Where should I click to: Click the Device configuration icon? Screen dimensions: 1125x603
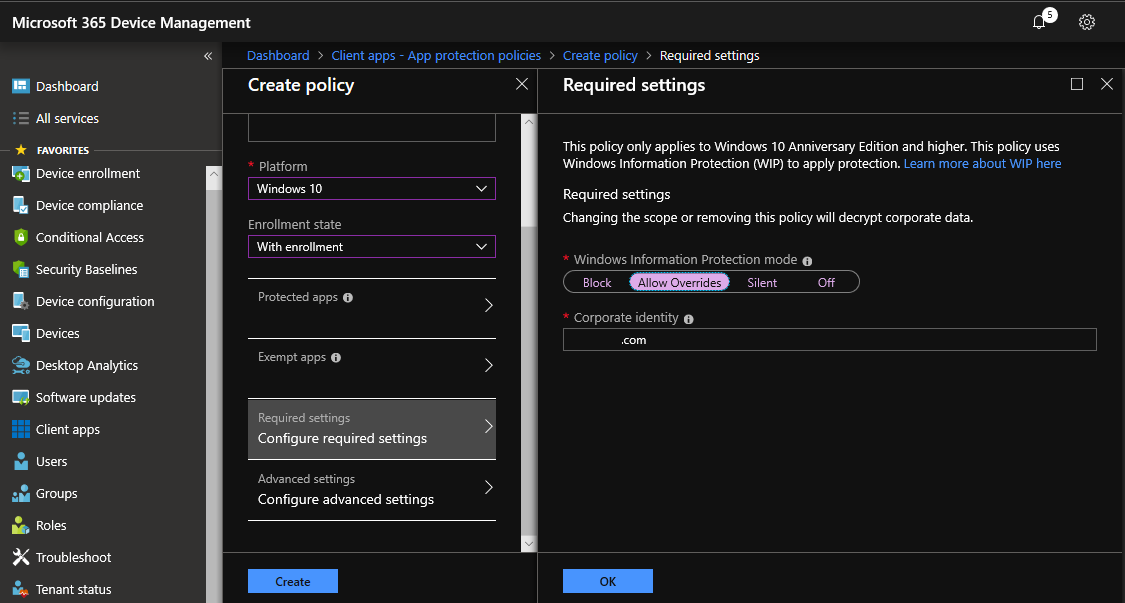(21, 302)
